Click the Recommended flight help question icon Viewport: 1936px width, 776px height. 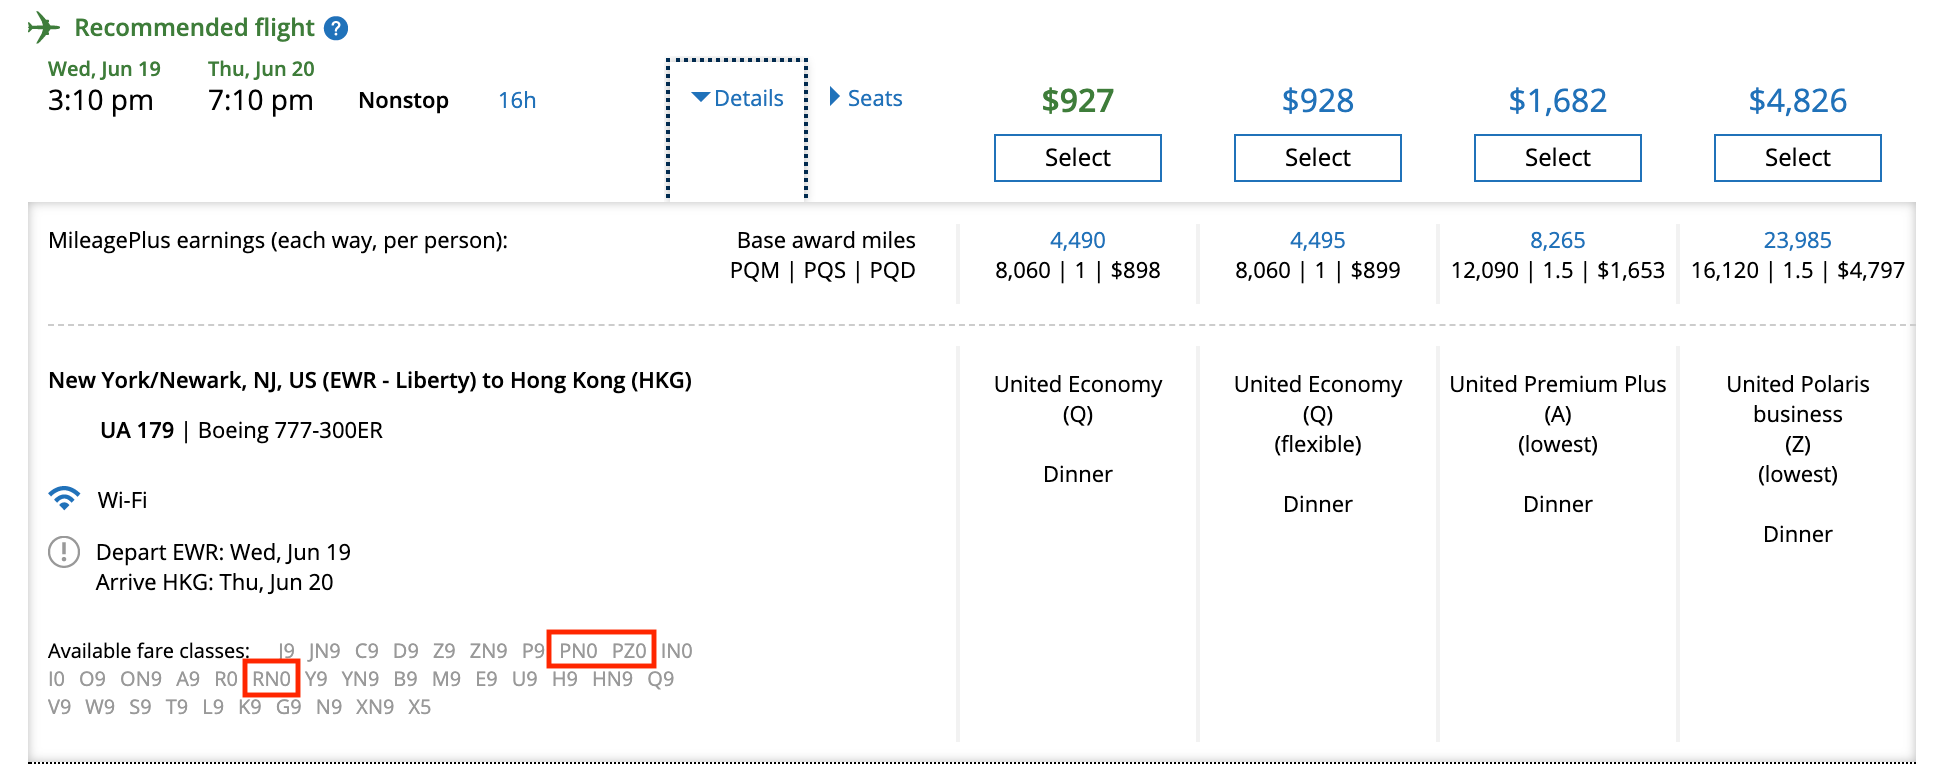pos(337,28)
